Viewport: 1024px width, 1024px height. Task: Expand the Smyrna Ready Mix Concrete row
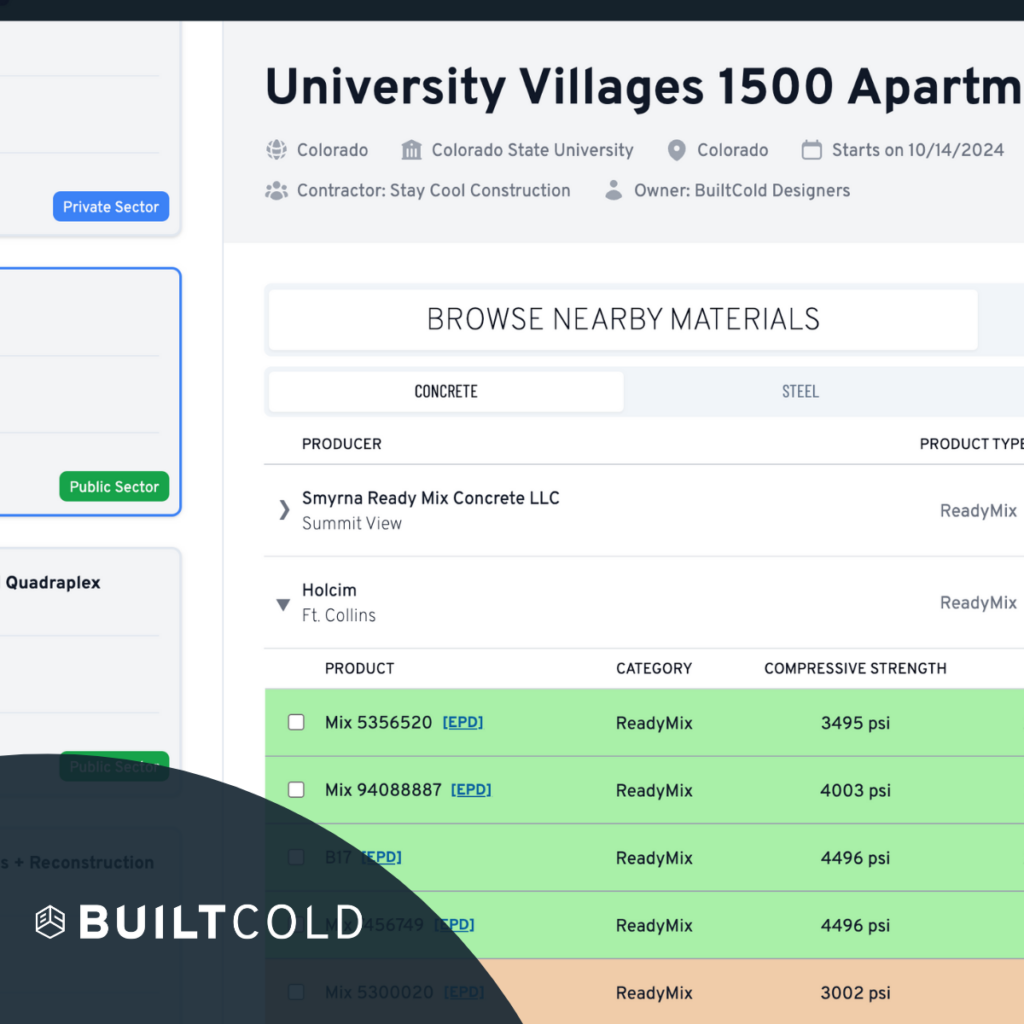[x=284, y=510]
